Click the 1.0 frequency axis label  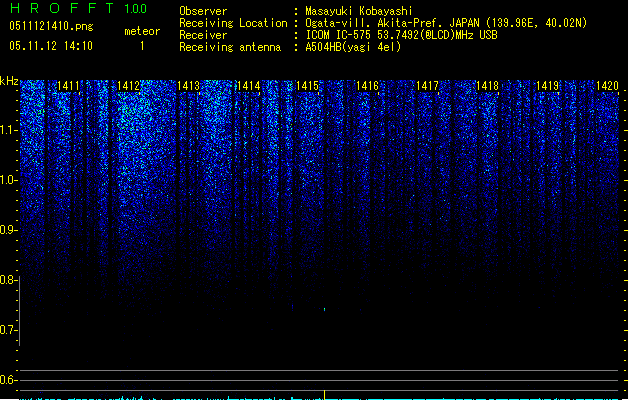click(8, 180)
